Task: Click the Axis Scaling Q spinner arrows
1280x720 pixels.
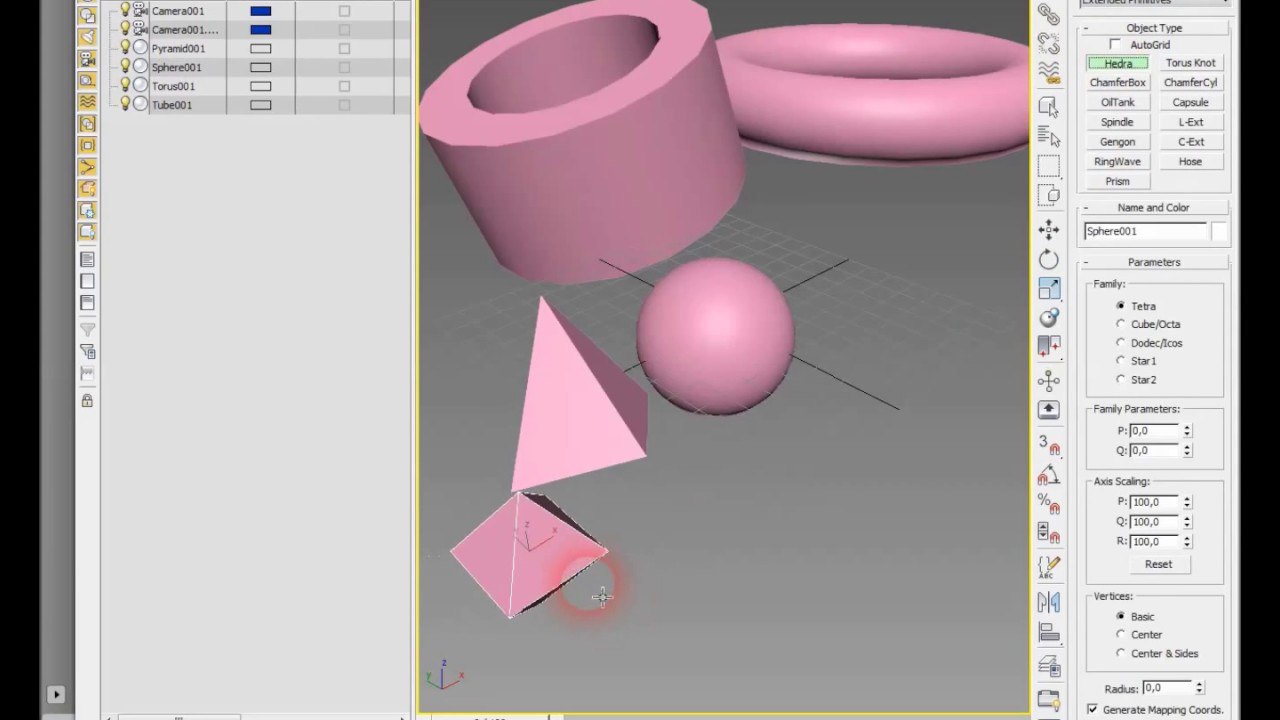Action: click(x=1187, y=522)
